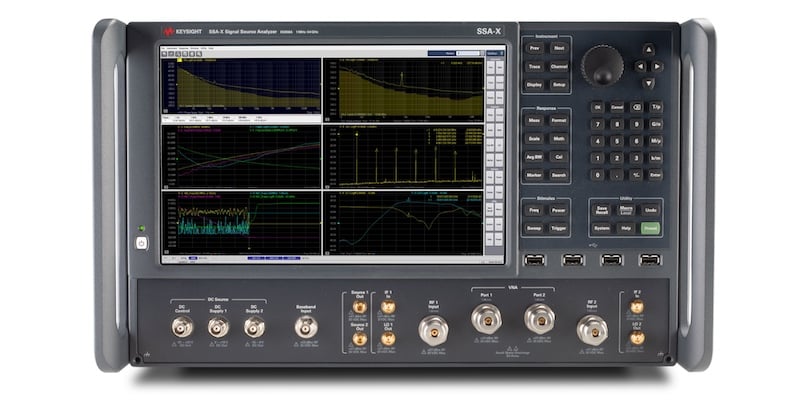
Task: Tap the Power key in Stimulus group
Action: 559,210
